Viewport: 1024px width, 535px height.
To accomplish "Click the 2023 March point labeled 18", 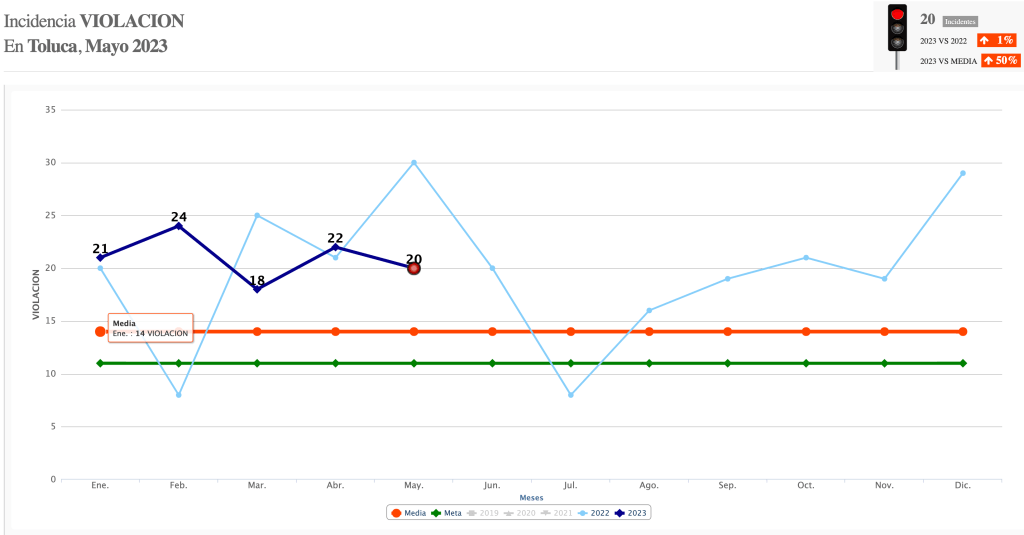I will click(x=257, y=289).
